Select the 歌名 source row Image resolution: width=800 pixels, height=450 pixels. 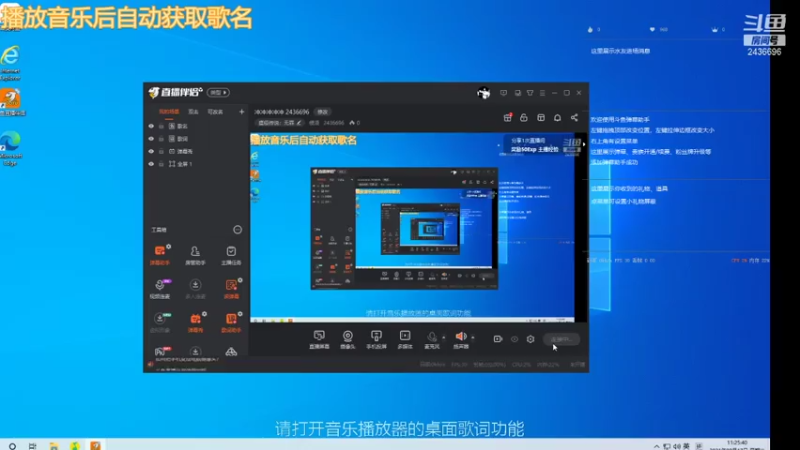tap(196, 126)
